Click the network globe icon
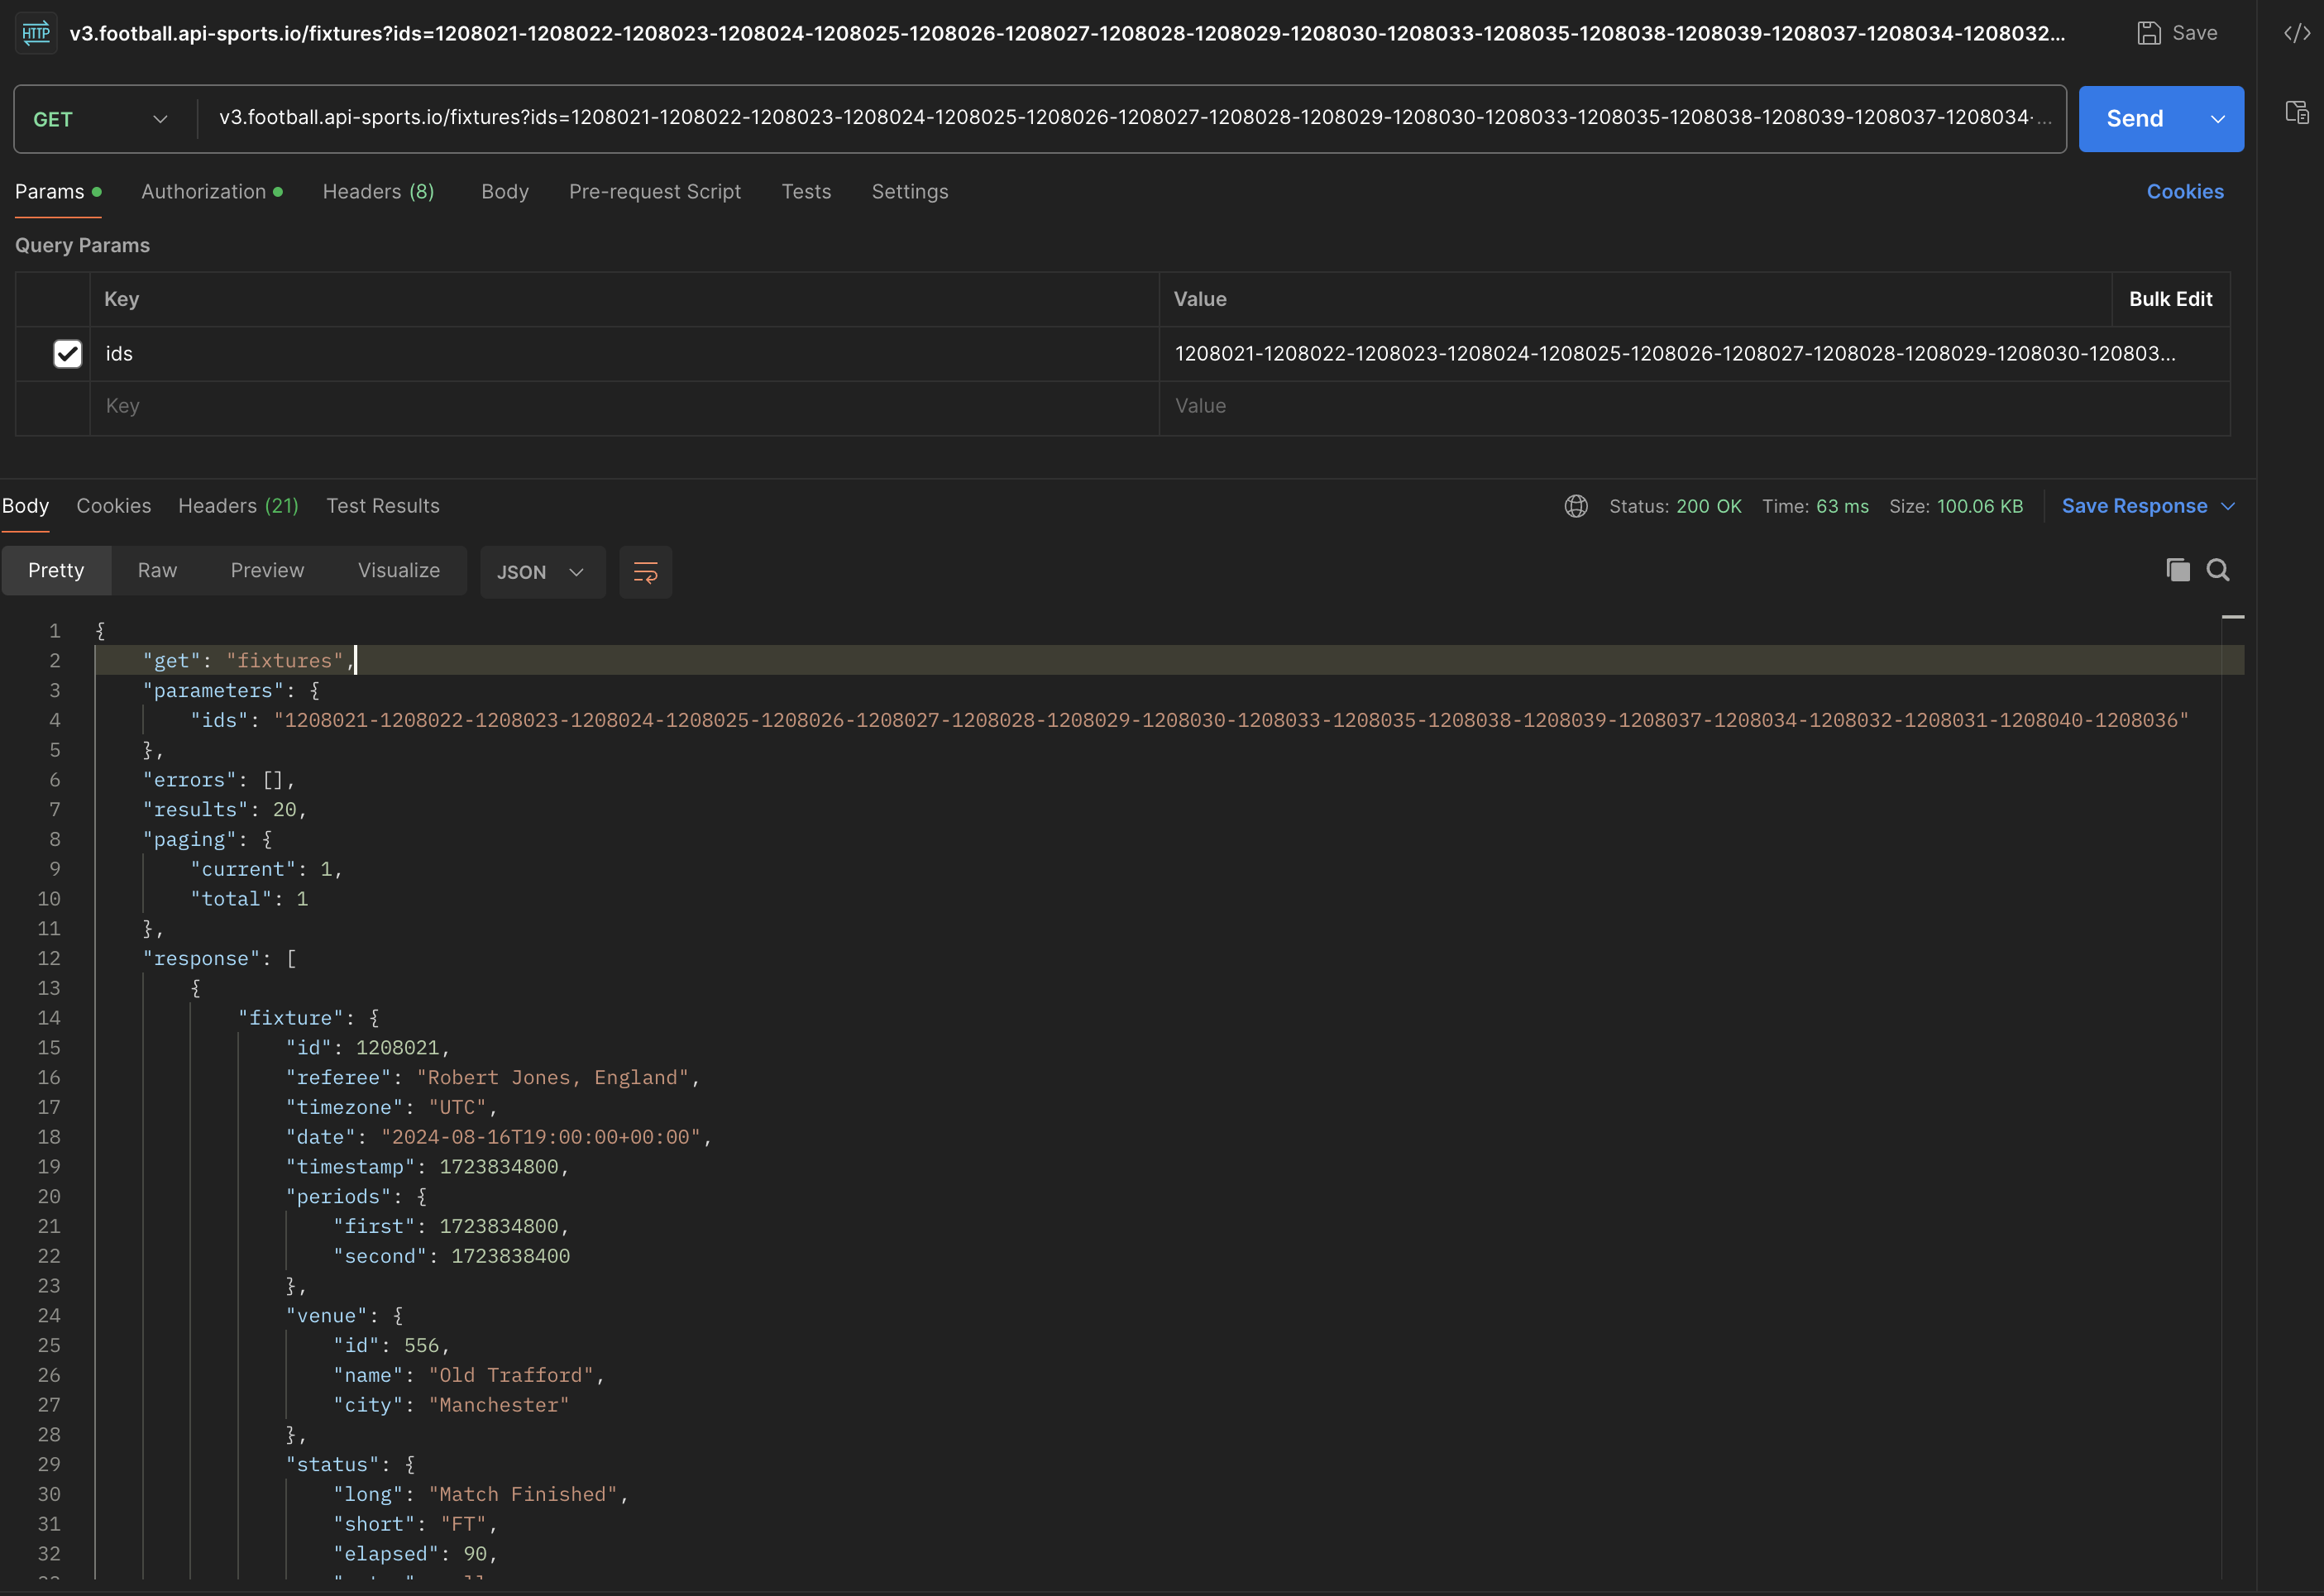 (1576, 506)
